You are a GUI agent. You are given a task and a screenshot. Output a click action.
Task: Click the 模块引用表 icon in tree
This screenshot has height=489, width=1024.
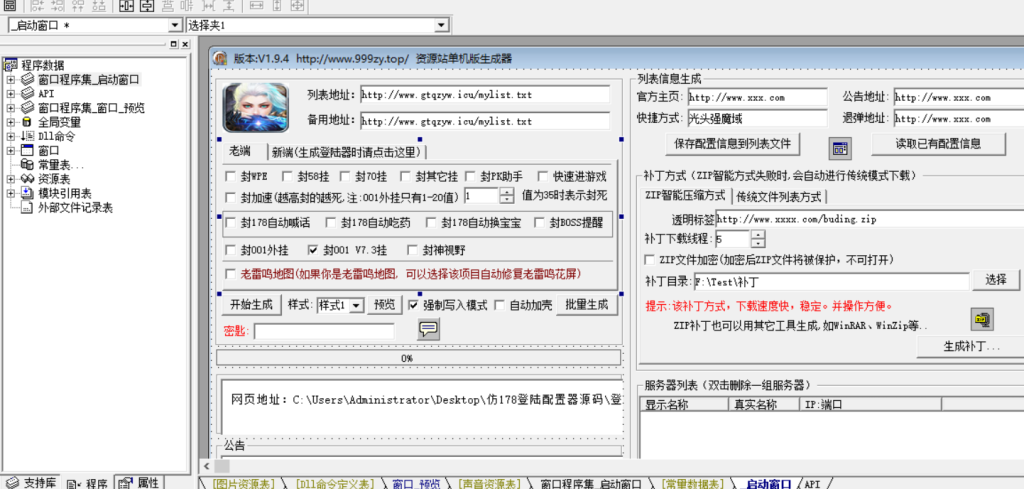tap(27, 194)
